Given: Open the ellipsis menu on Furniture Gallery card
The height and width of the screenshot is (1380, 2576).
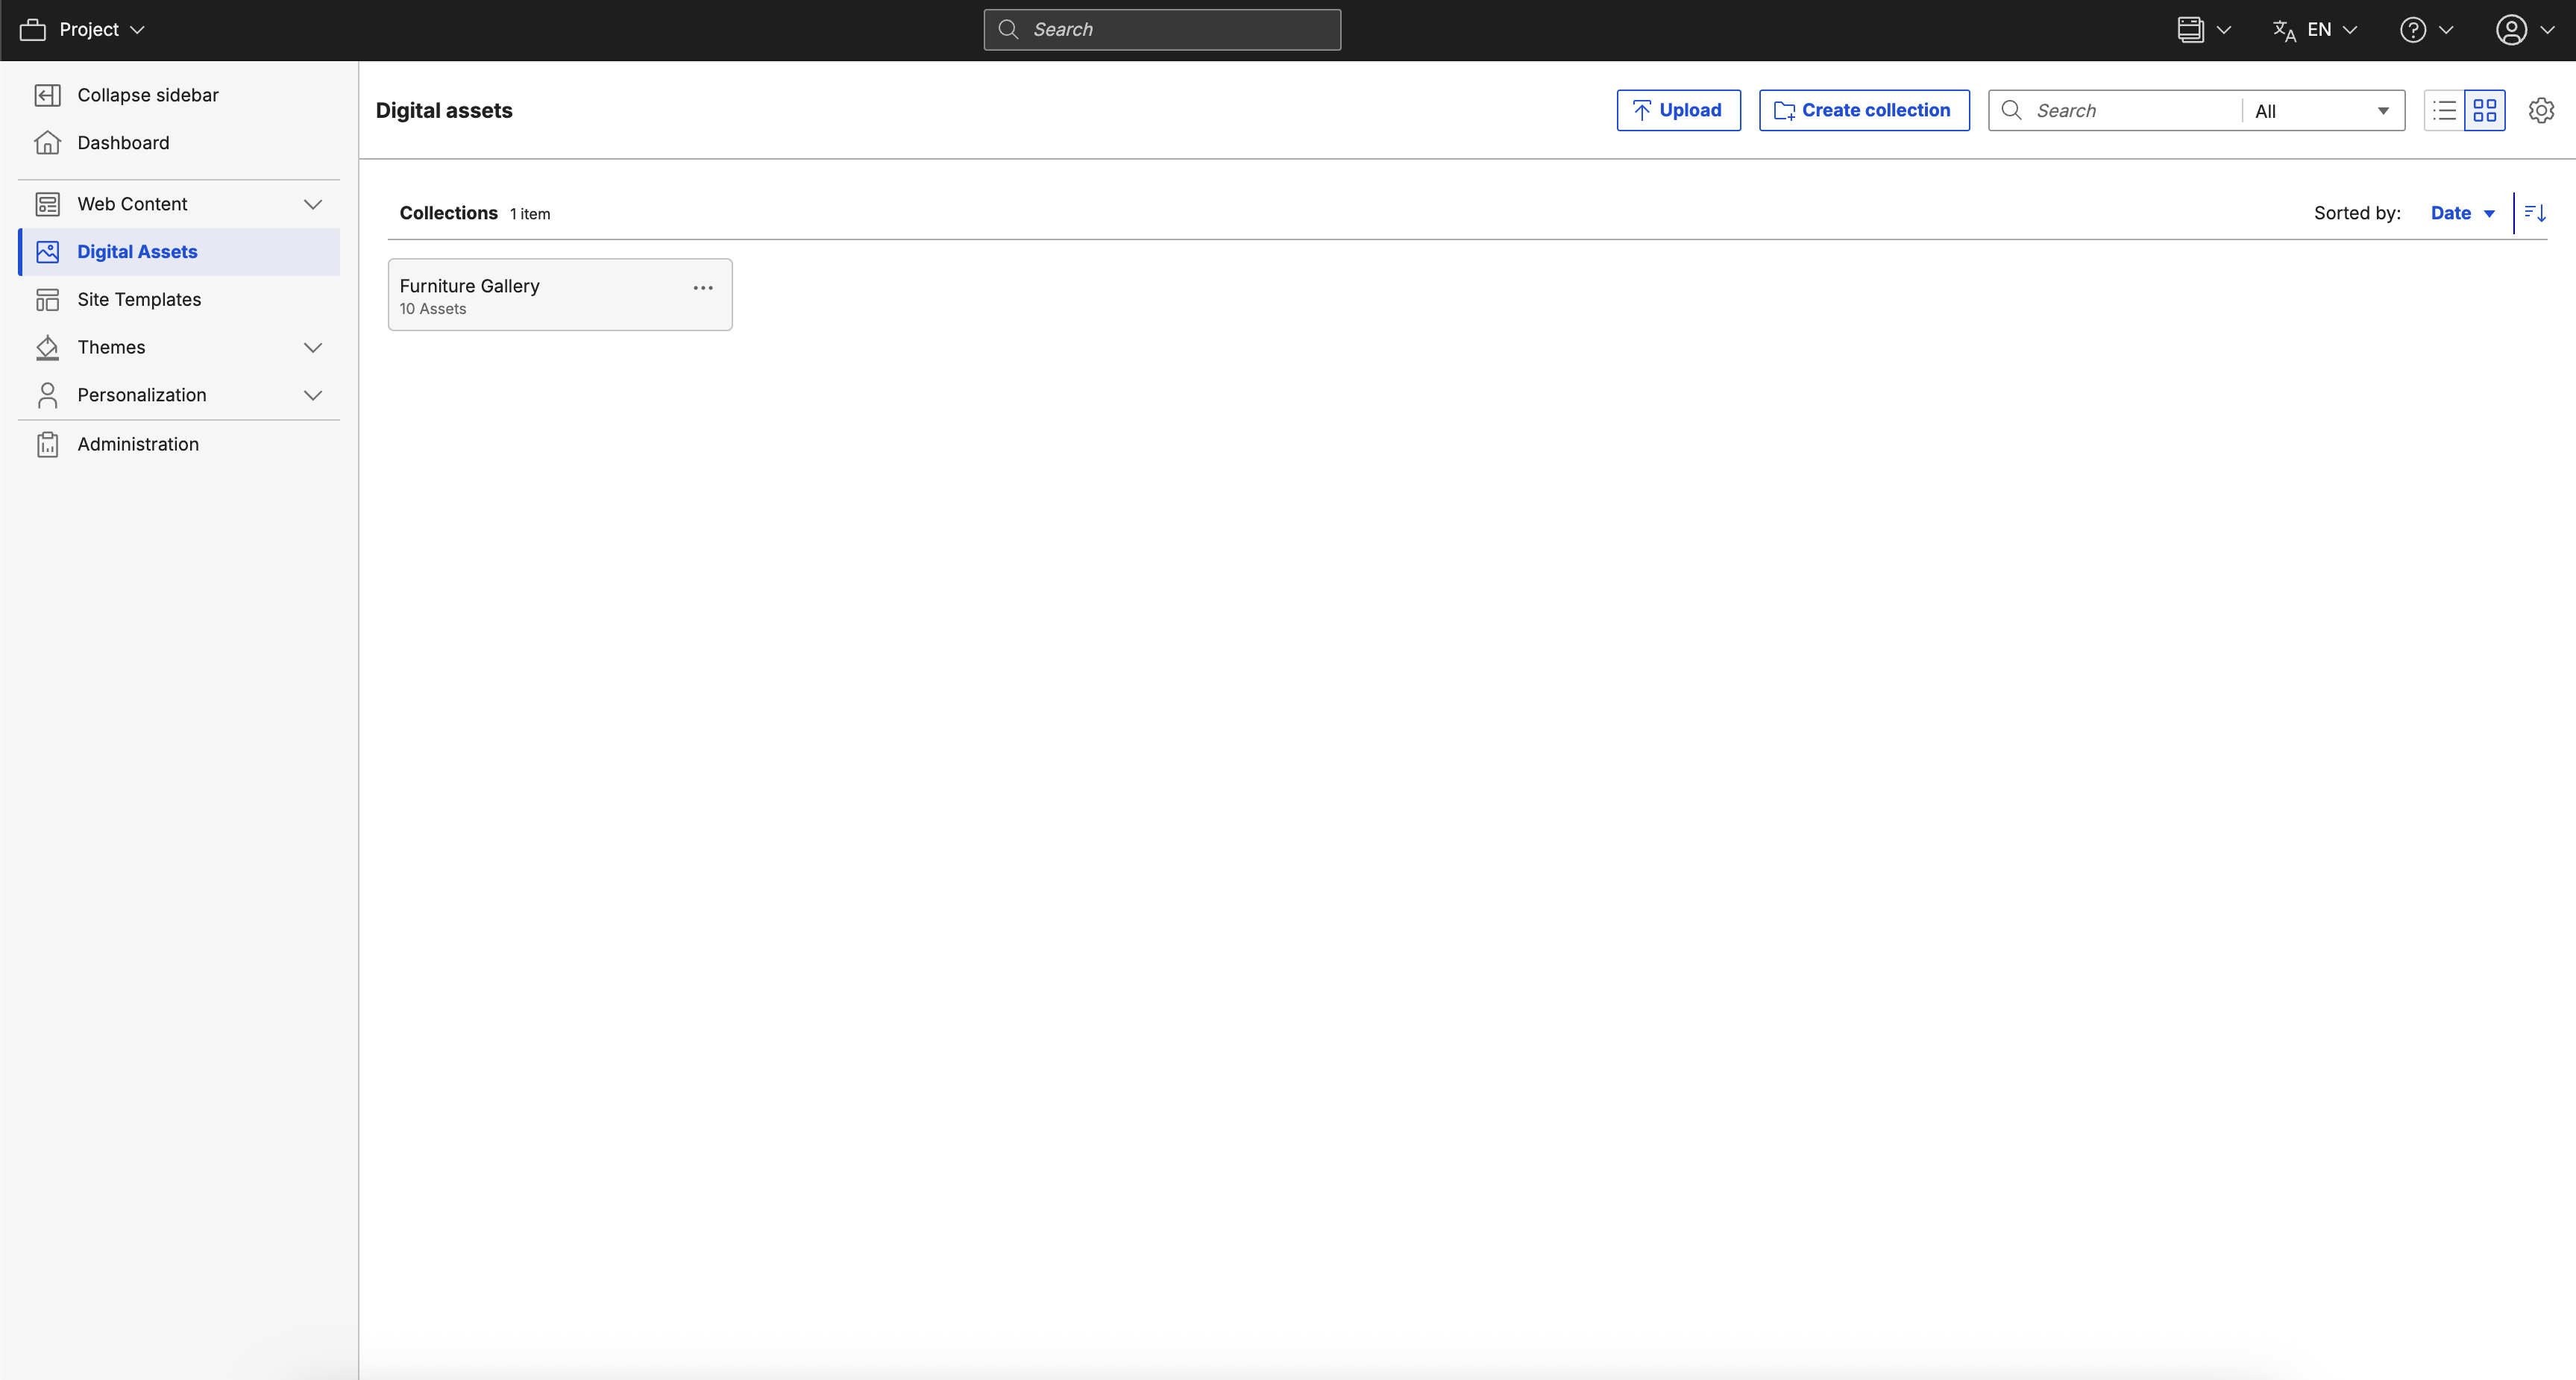Looking at the screenshot, I should tap(703, 288).
